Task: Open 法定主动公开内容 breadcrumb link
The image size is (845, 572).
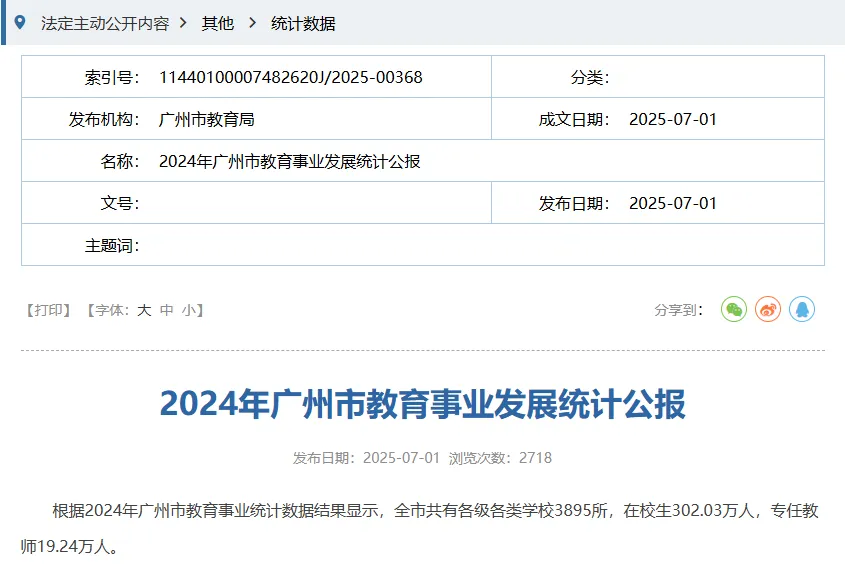Action: pos(105,24)
